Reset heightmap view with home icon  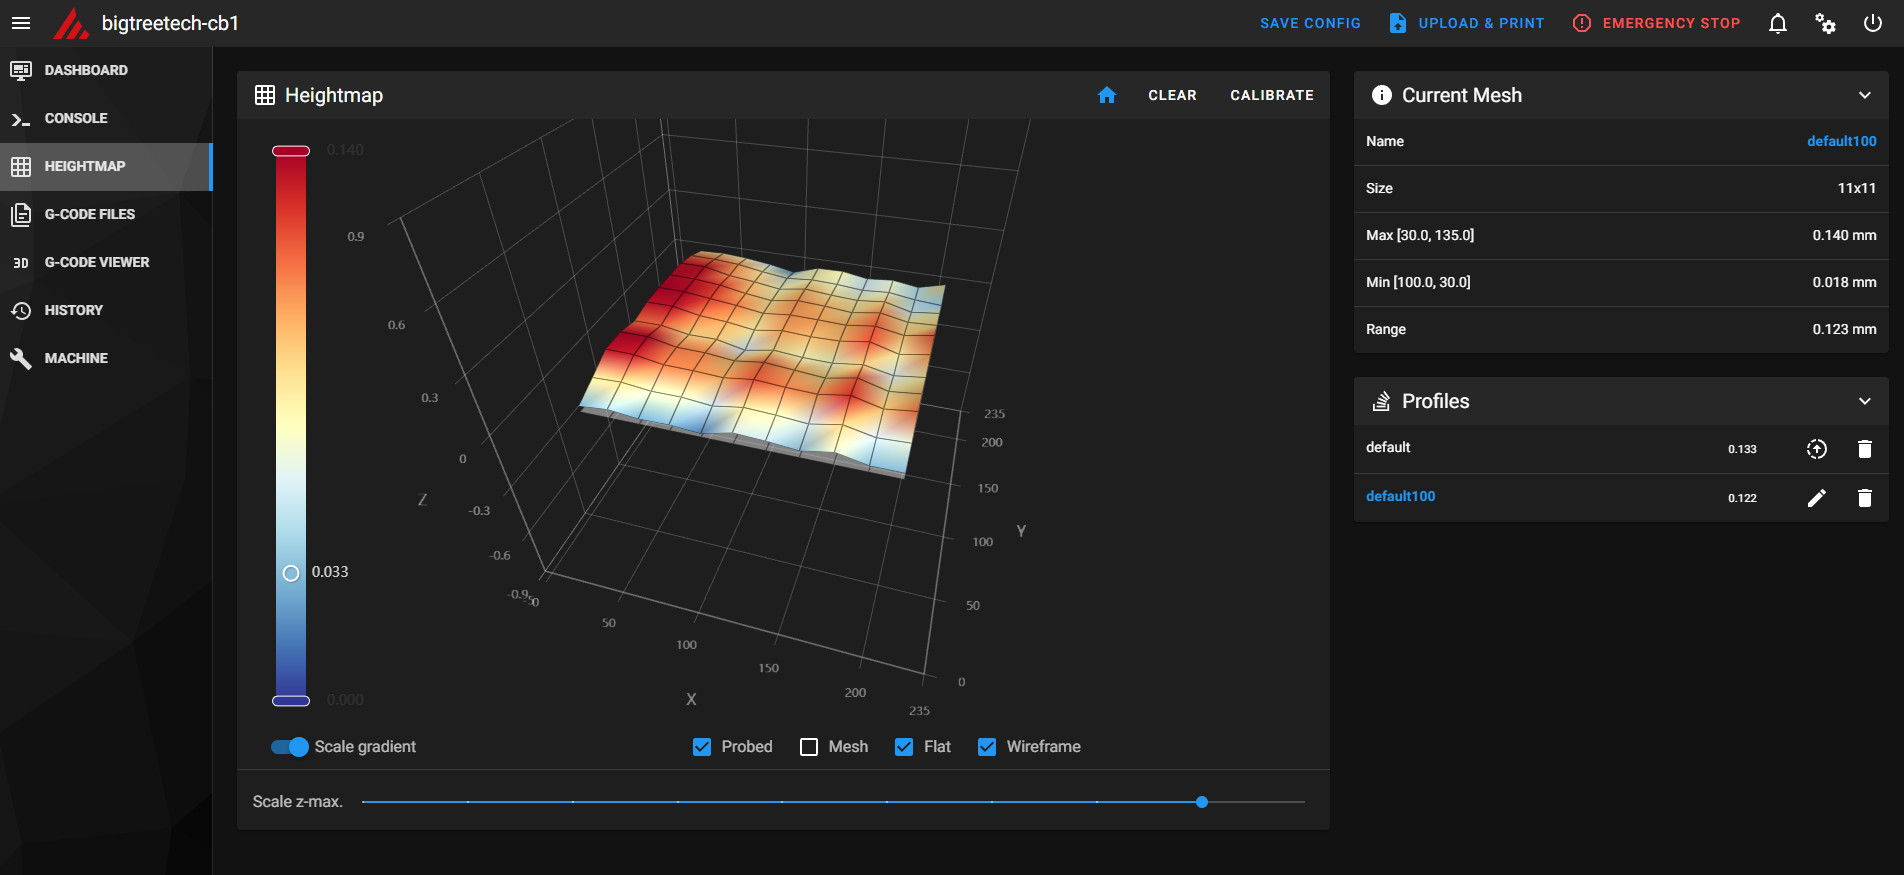(x=1107, y=95)
